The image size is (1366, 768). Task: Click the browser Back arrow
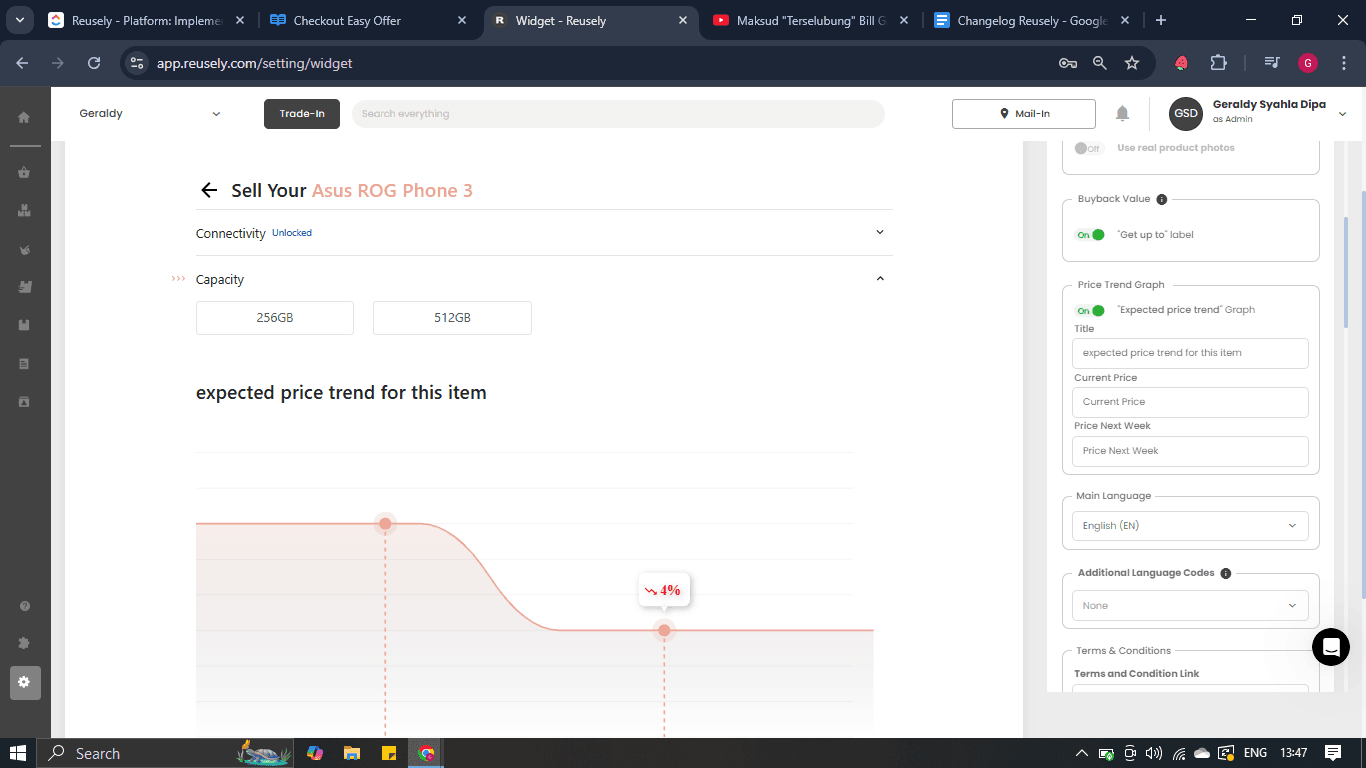(22, 62)
